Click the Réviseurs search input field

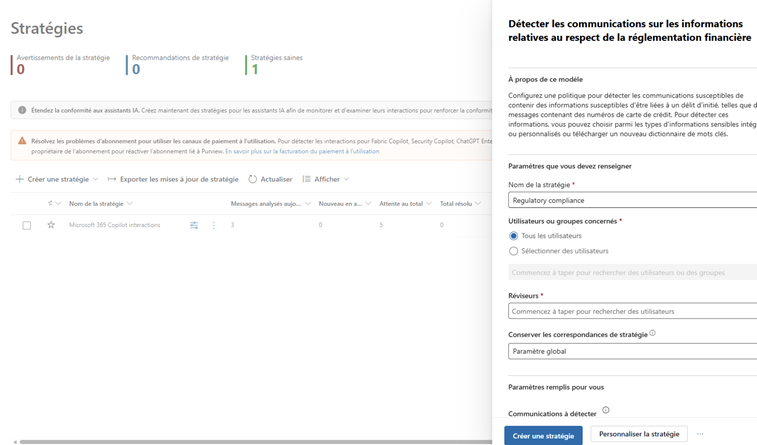coord(632,311)
